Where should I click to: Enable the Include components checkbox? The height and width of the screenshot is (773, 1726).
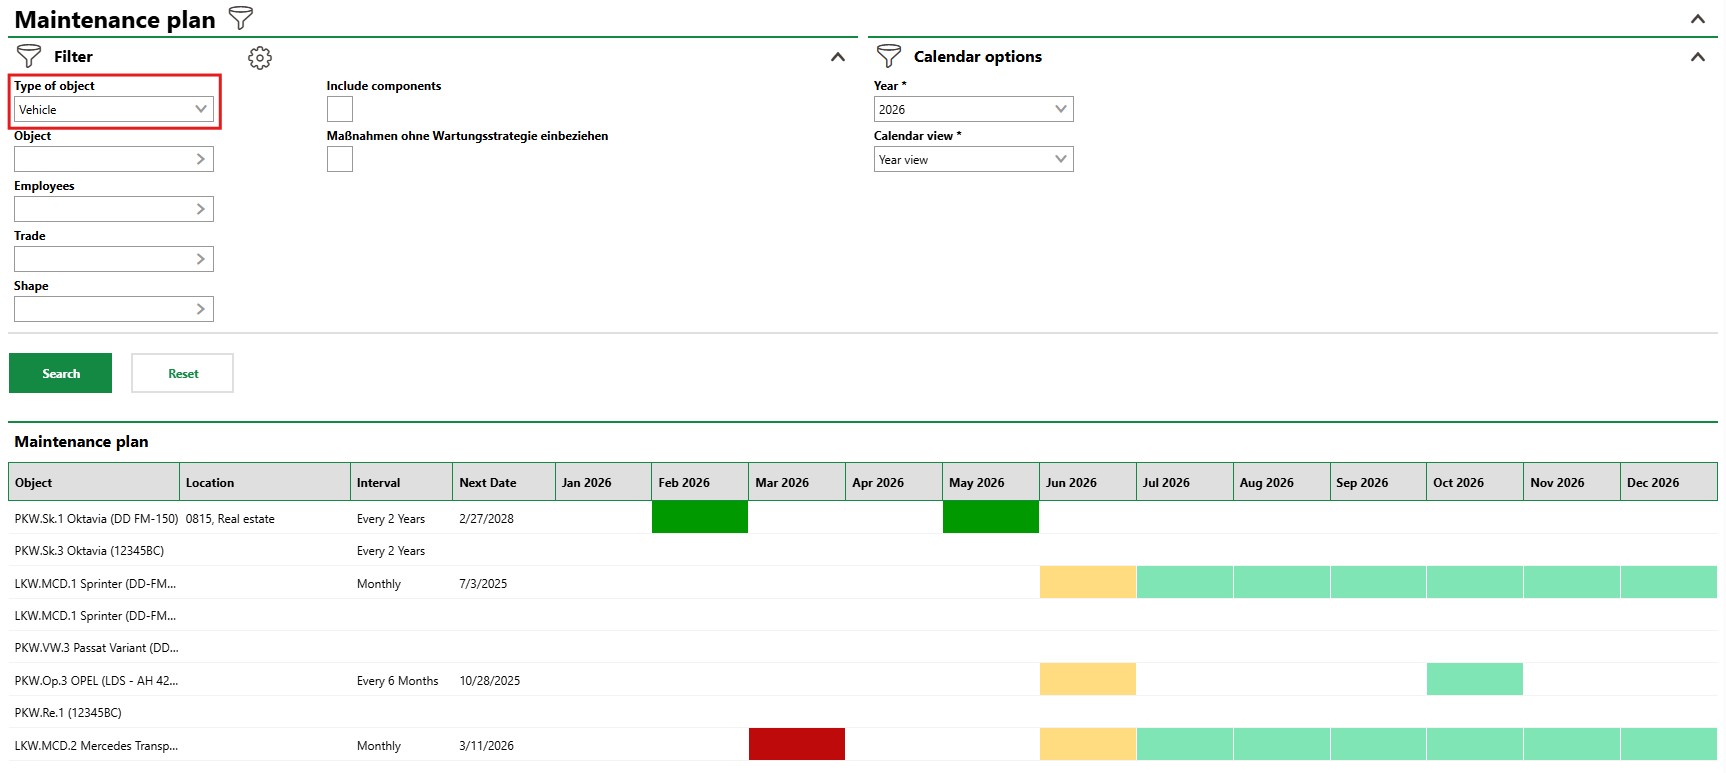click(x=340, y=109)
